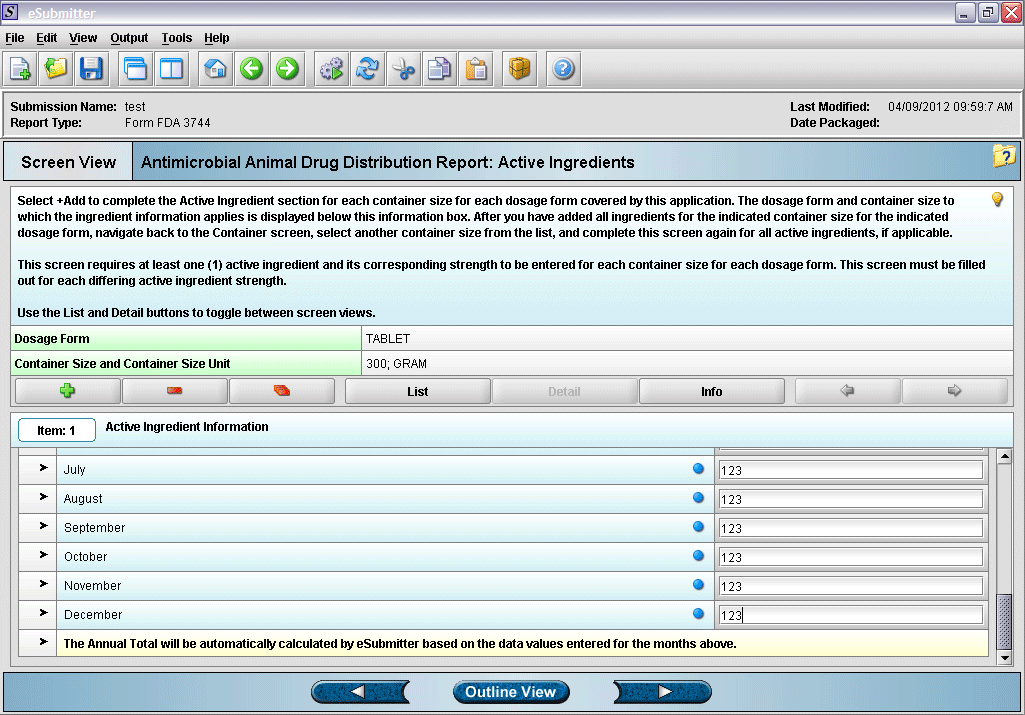Image resolution: width=1025 pixels, height=715 pixels.
Task: Click the green forward arrow toolbar icon
Action: tap(288, 69)
